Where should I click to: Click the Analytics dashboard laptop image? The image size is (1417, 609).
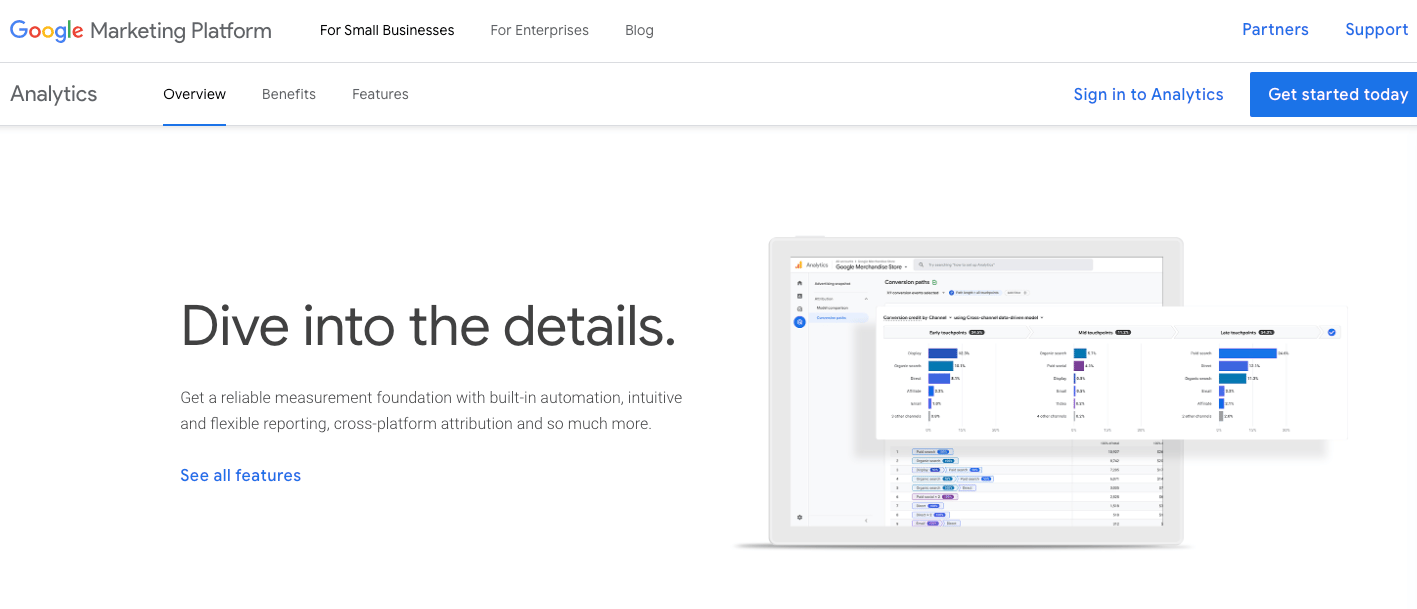1040,393
